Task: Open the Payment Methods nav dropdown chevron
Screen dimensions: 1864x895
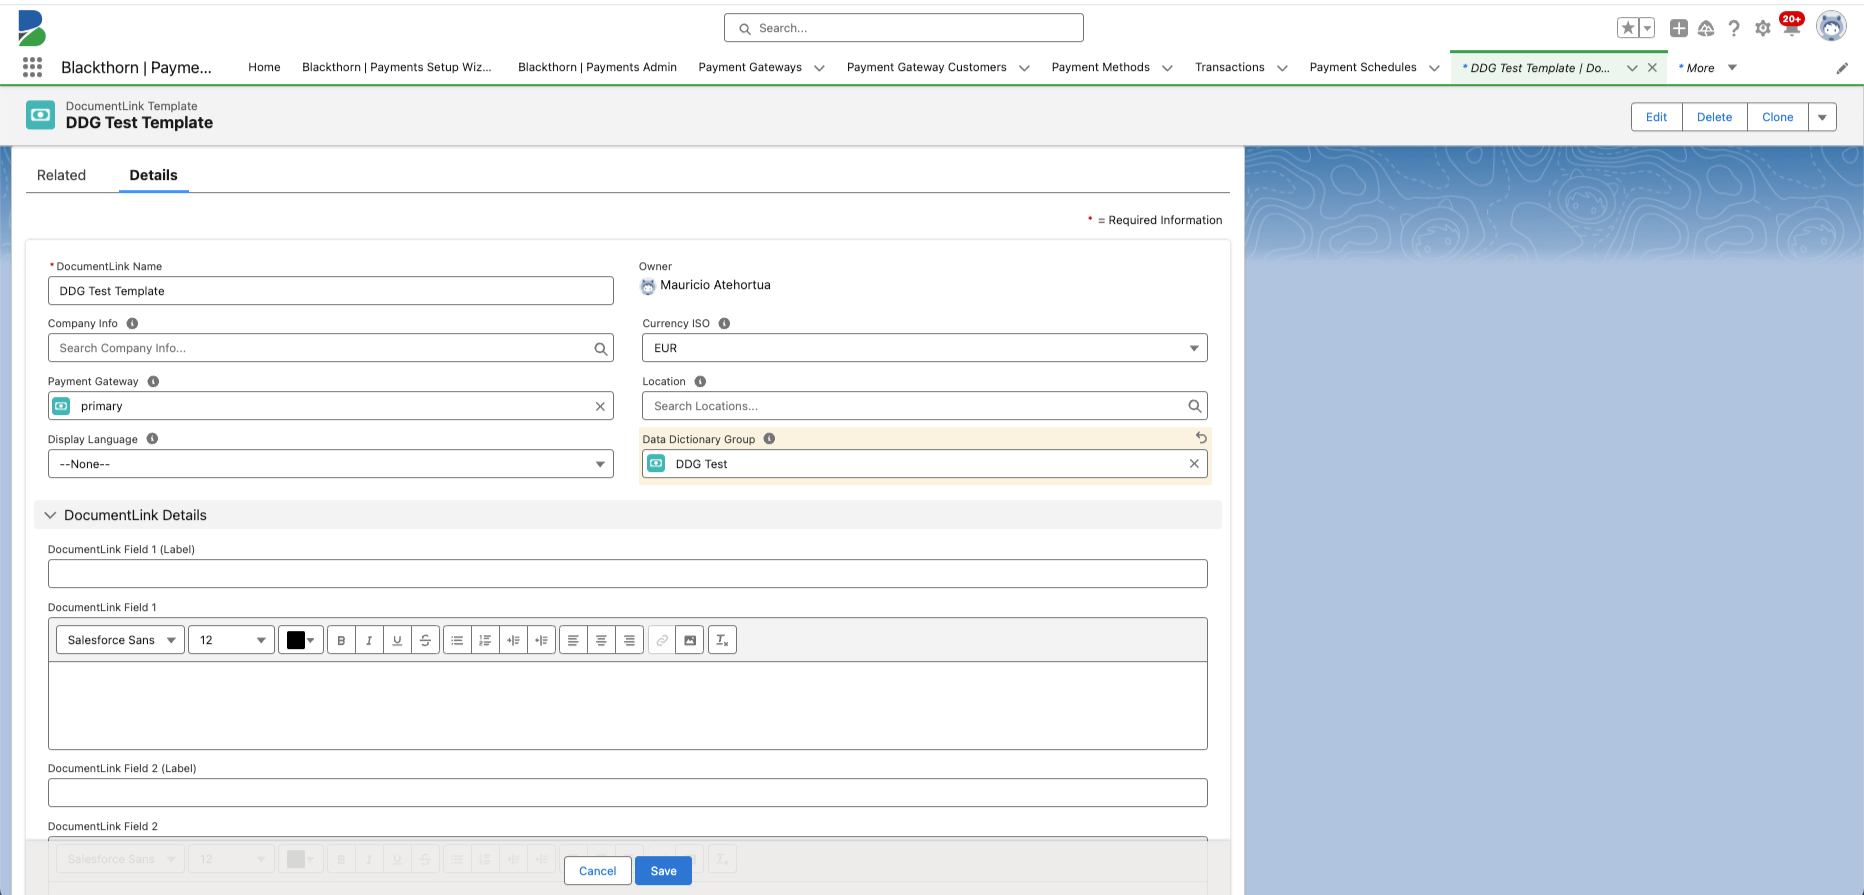Action: (1167, 68)
